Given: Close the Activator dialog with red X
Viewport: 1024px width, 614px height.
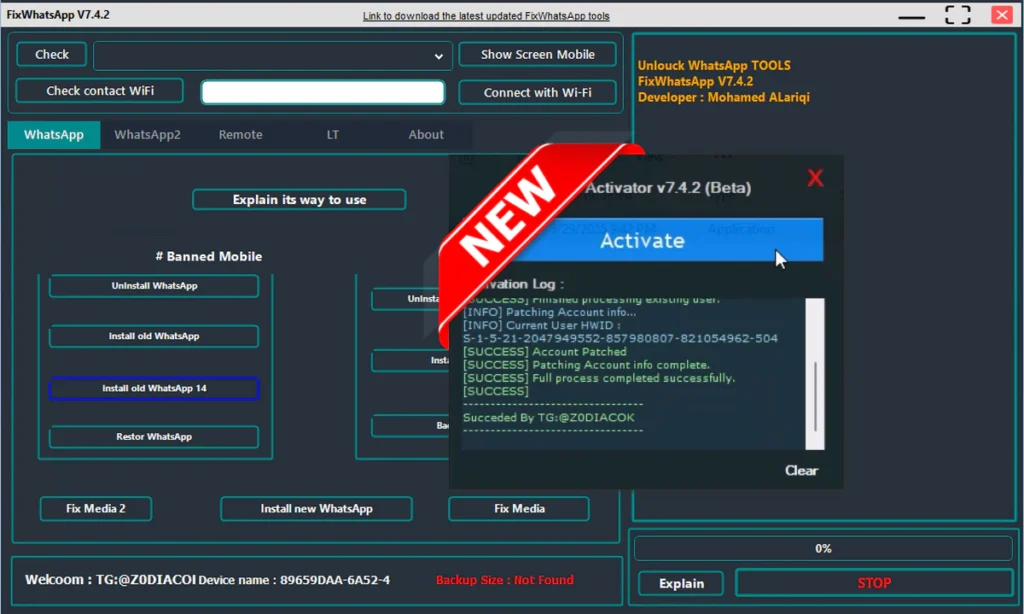Looking at the screenshot, I should [x=815, y=178].
